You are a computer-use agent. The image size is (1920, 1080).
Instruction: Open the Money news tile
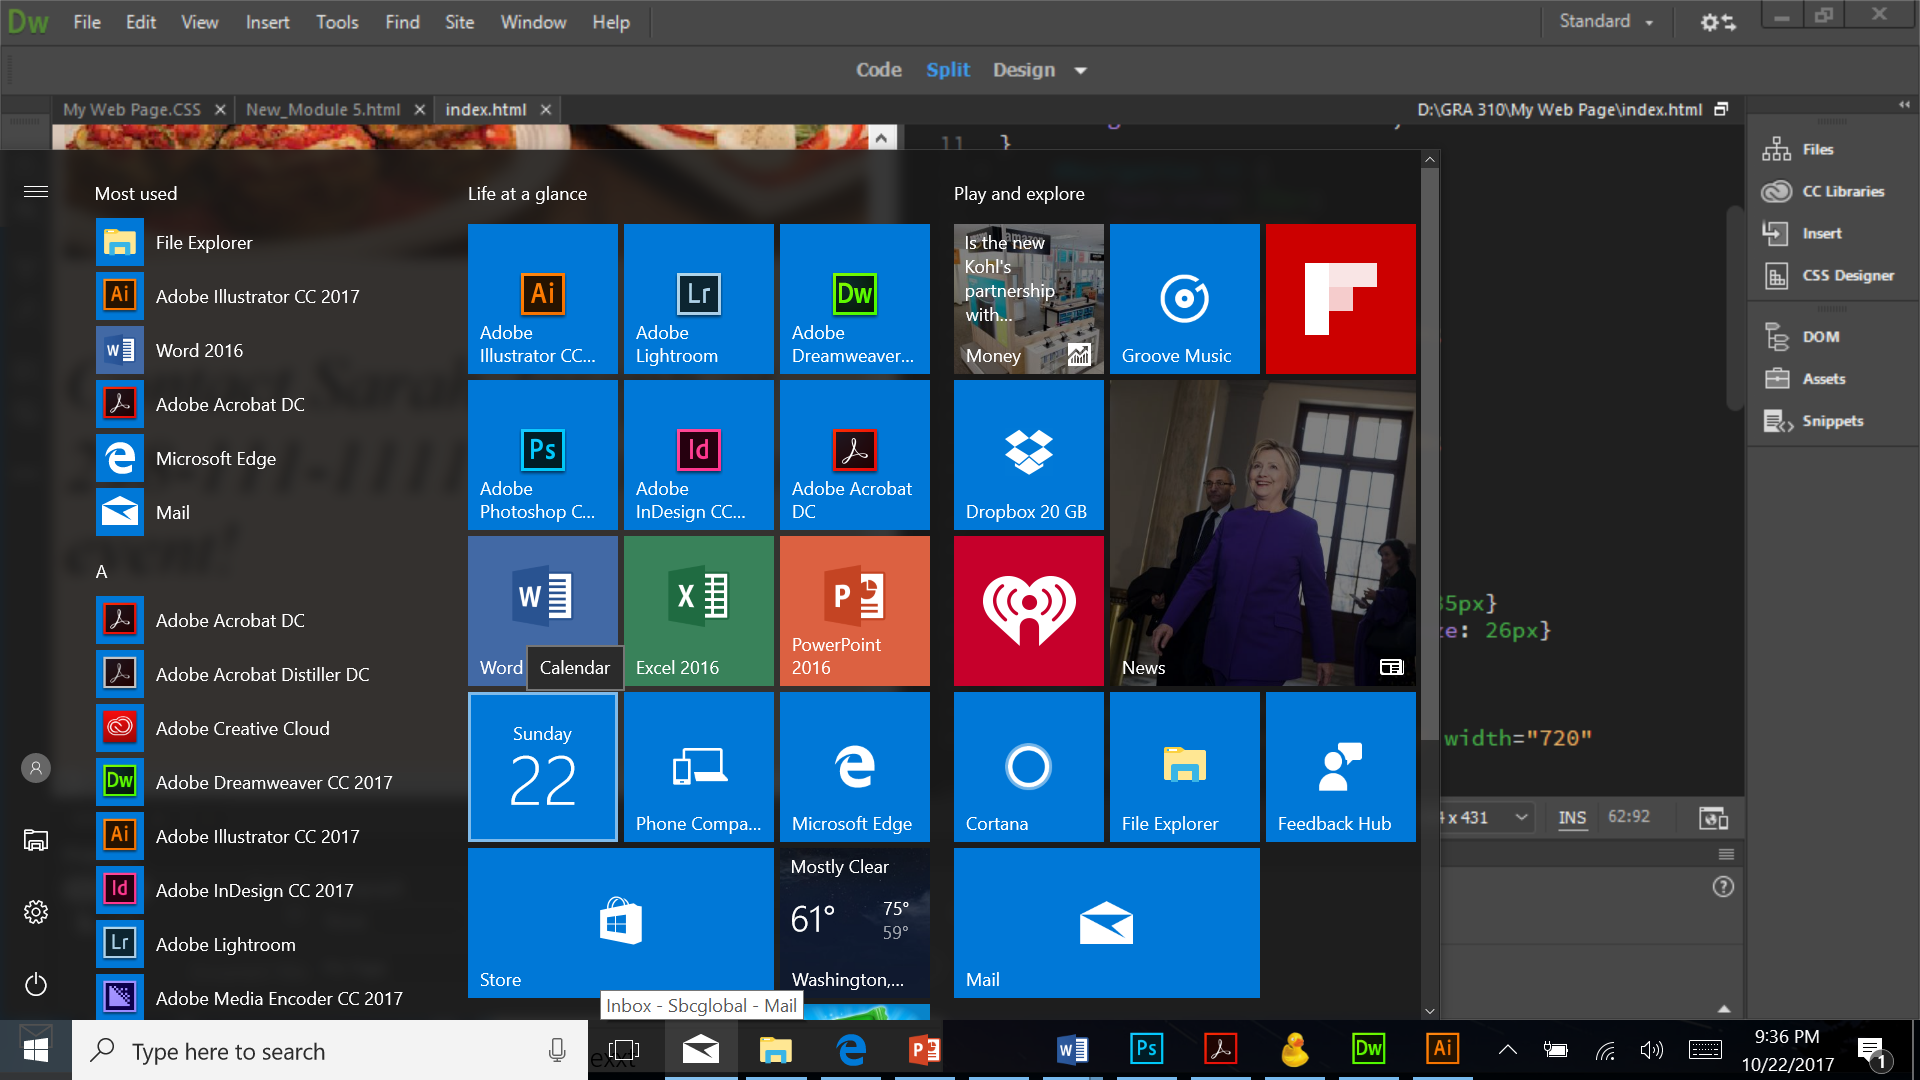pyautogui.click(x=1029, y=299)
